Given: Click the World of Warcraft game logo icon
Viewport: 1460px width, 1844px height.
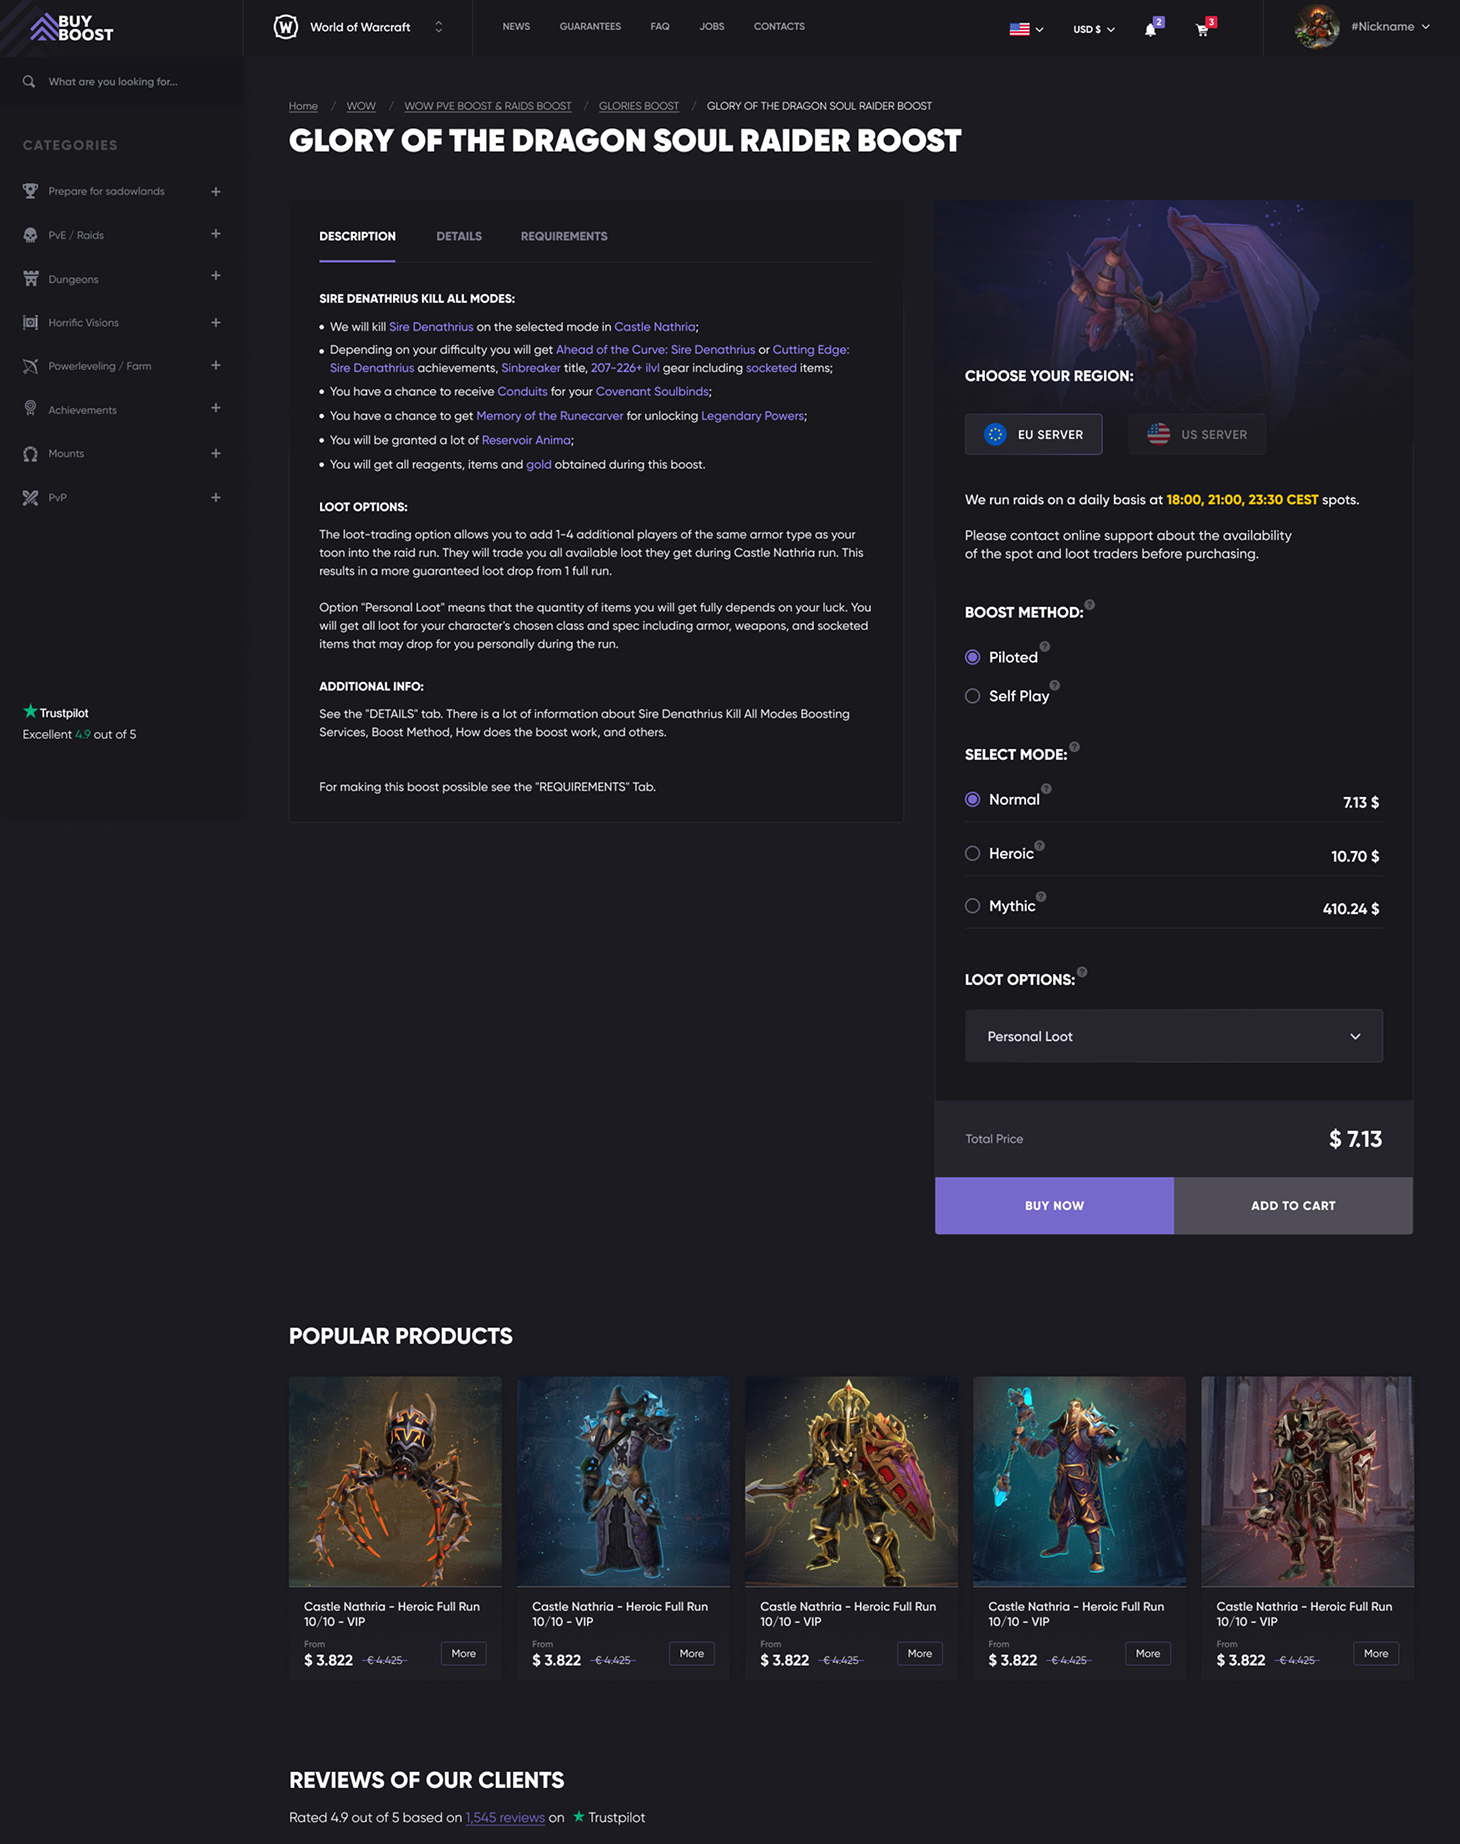Looking at the screenshot, I should [x=286, y=27].
